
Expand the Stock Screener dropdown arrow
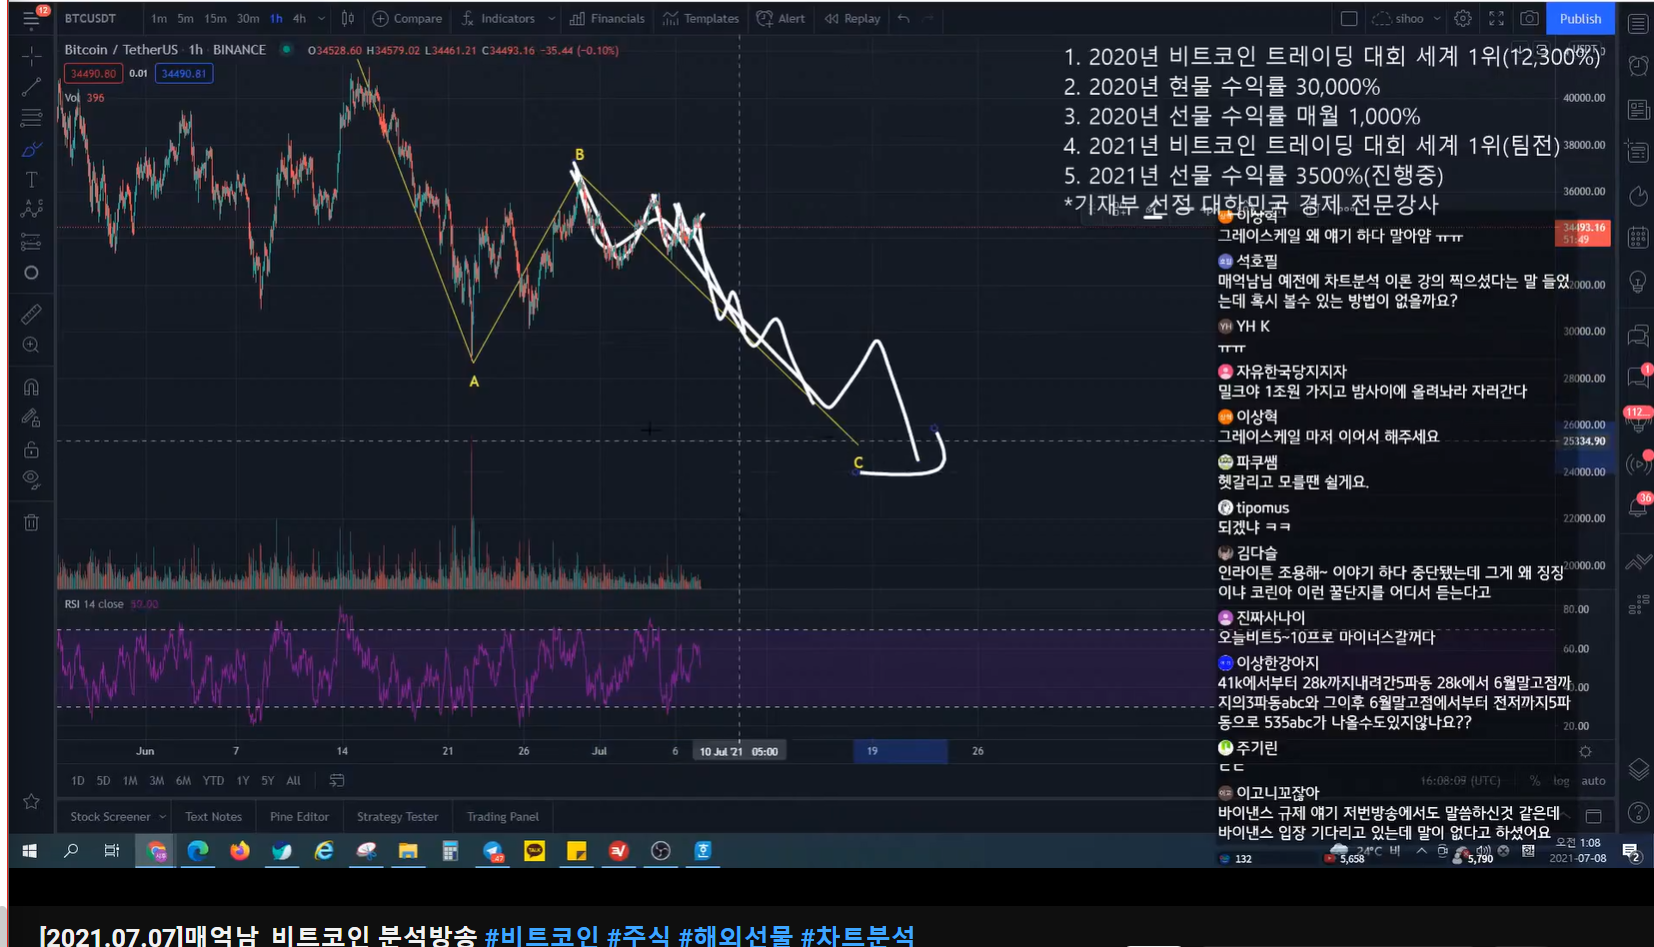point(162,817)
